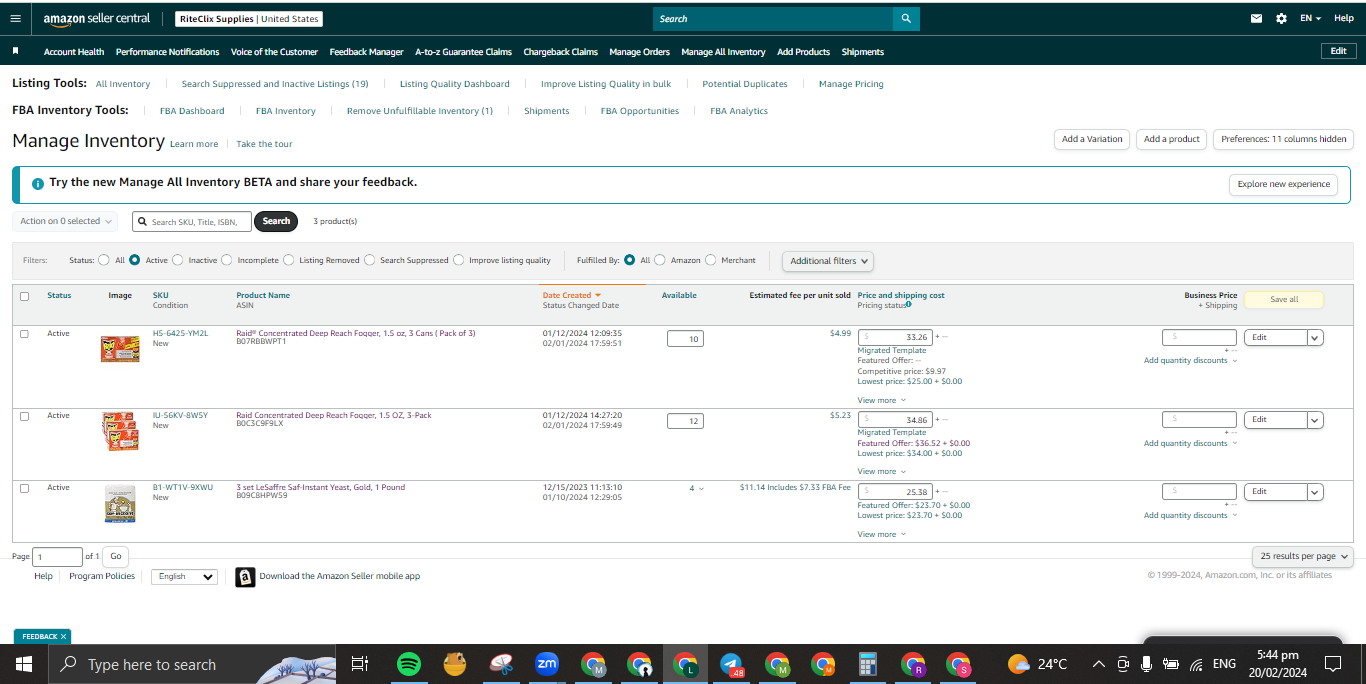Image resolution: width=1366 pixels, height=684 pixels.
Task: Filter Fulfilled By Amazon
Action: 660,260
